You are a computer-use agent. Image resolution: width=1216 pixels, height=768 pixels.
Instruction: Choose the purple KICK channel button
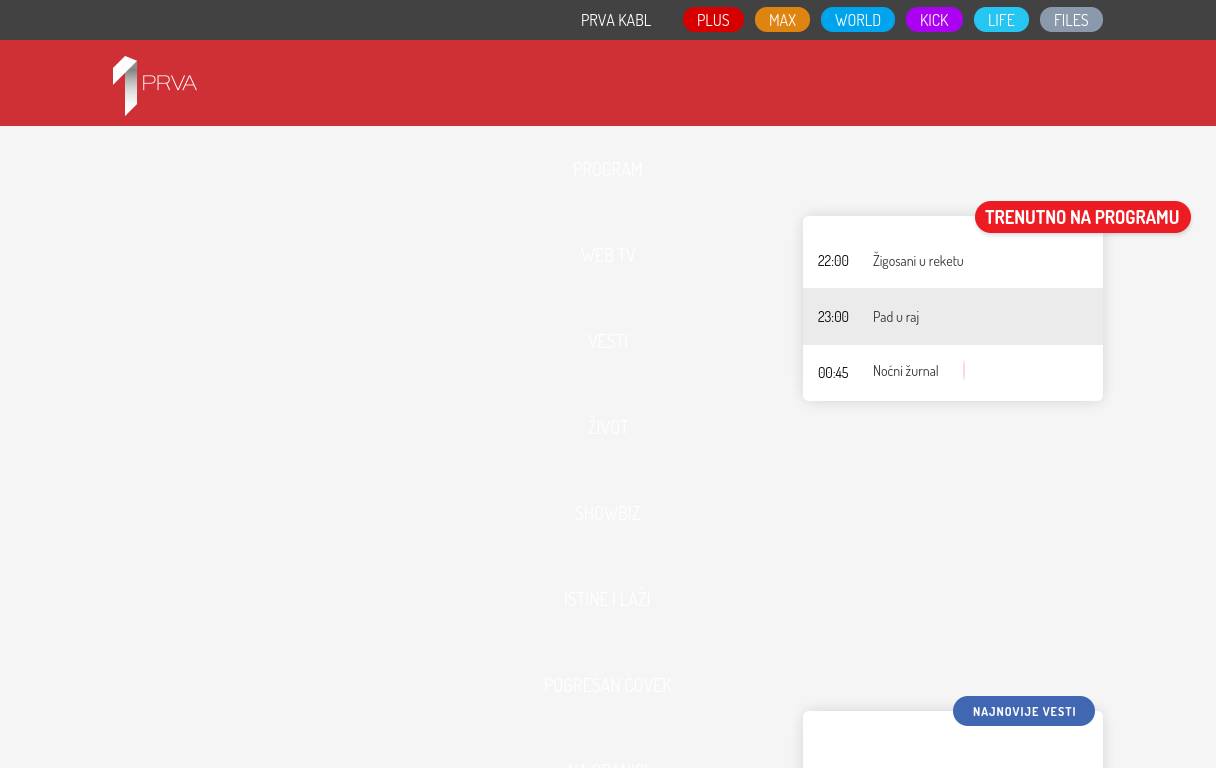tap(933, 20)
